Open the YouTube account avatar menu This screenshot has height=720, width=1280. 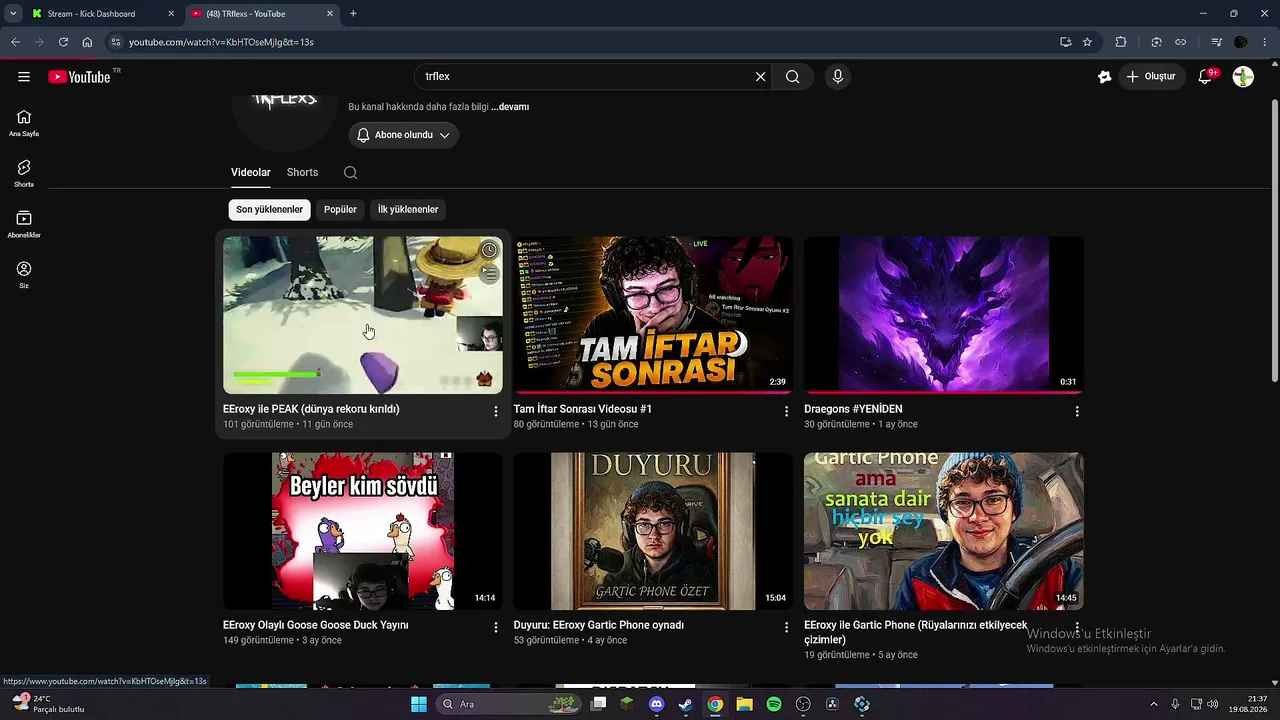1243,77
